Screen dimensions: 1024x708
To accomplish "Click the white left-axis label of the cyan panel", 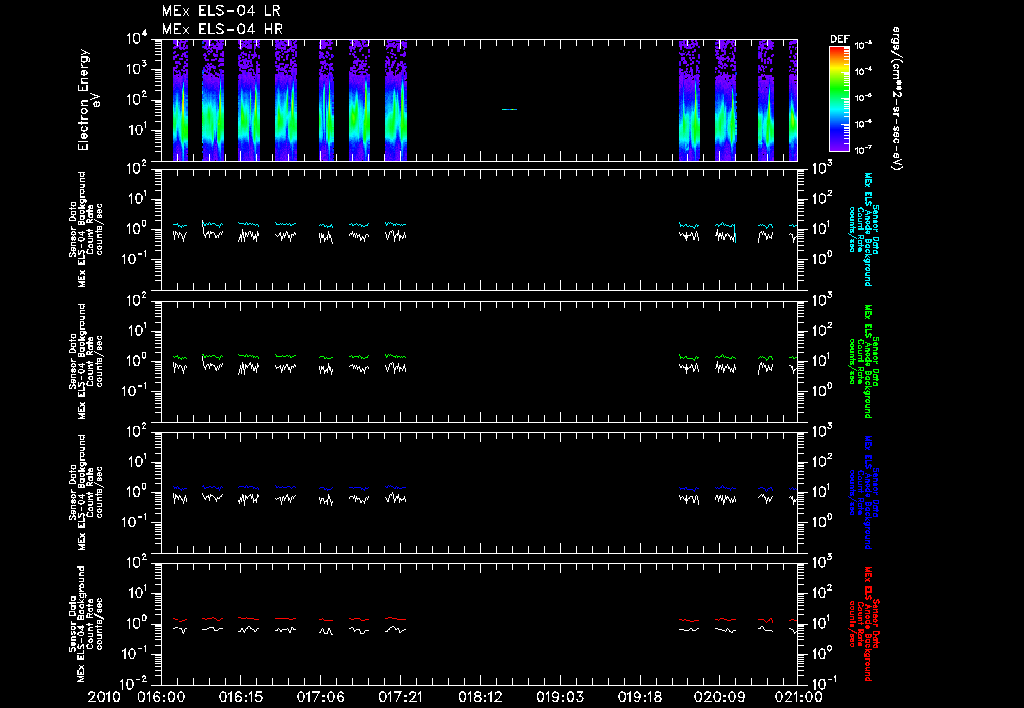I will point(86,229).
